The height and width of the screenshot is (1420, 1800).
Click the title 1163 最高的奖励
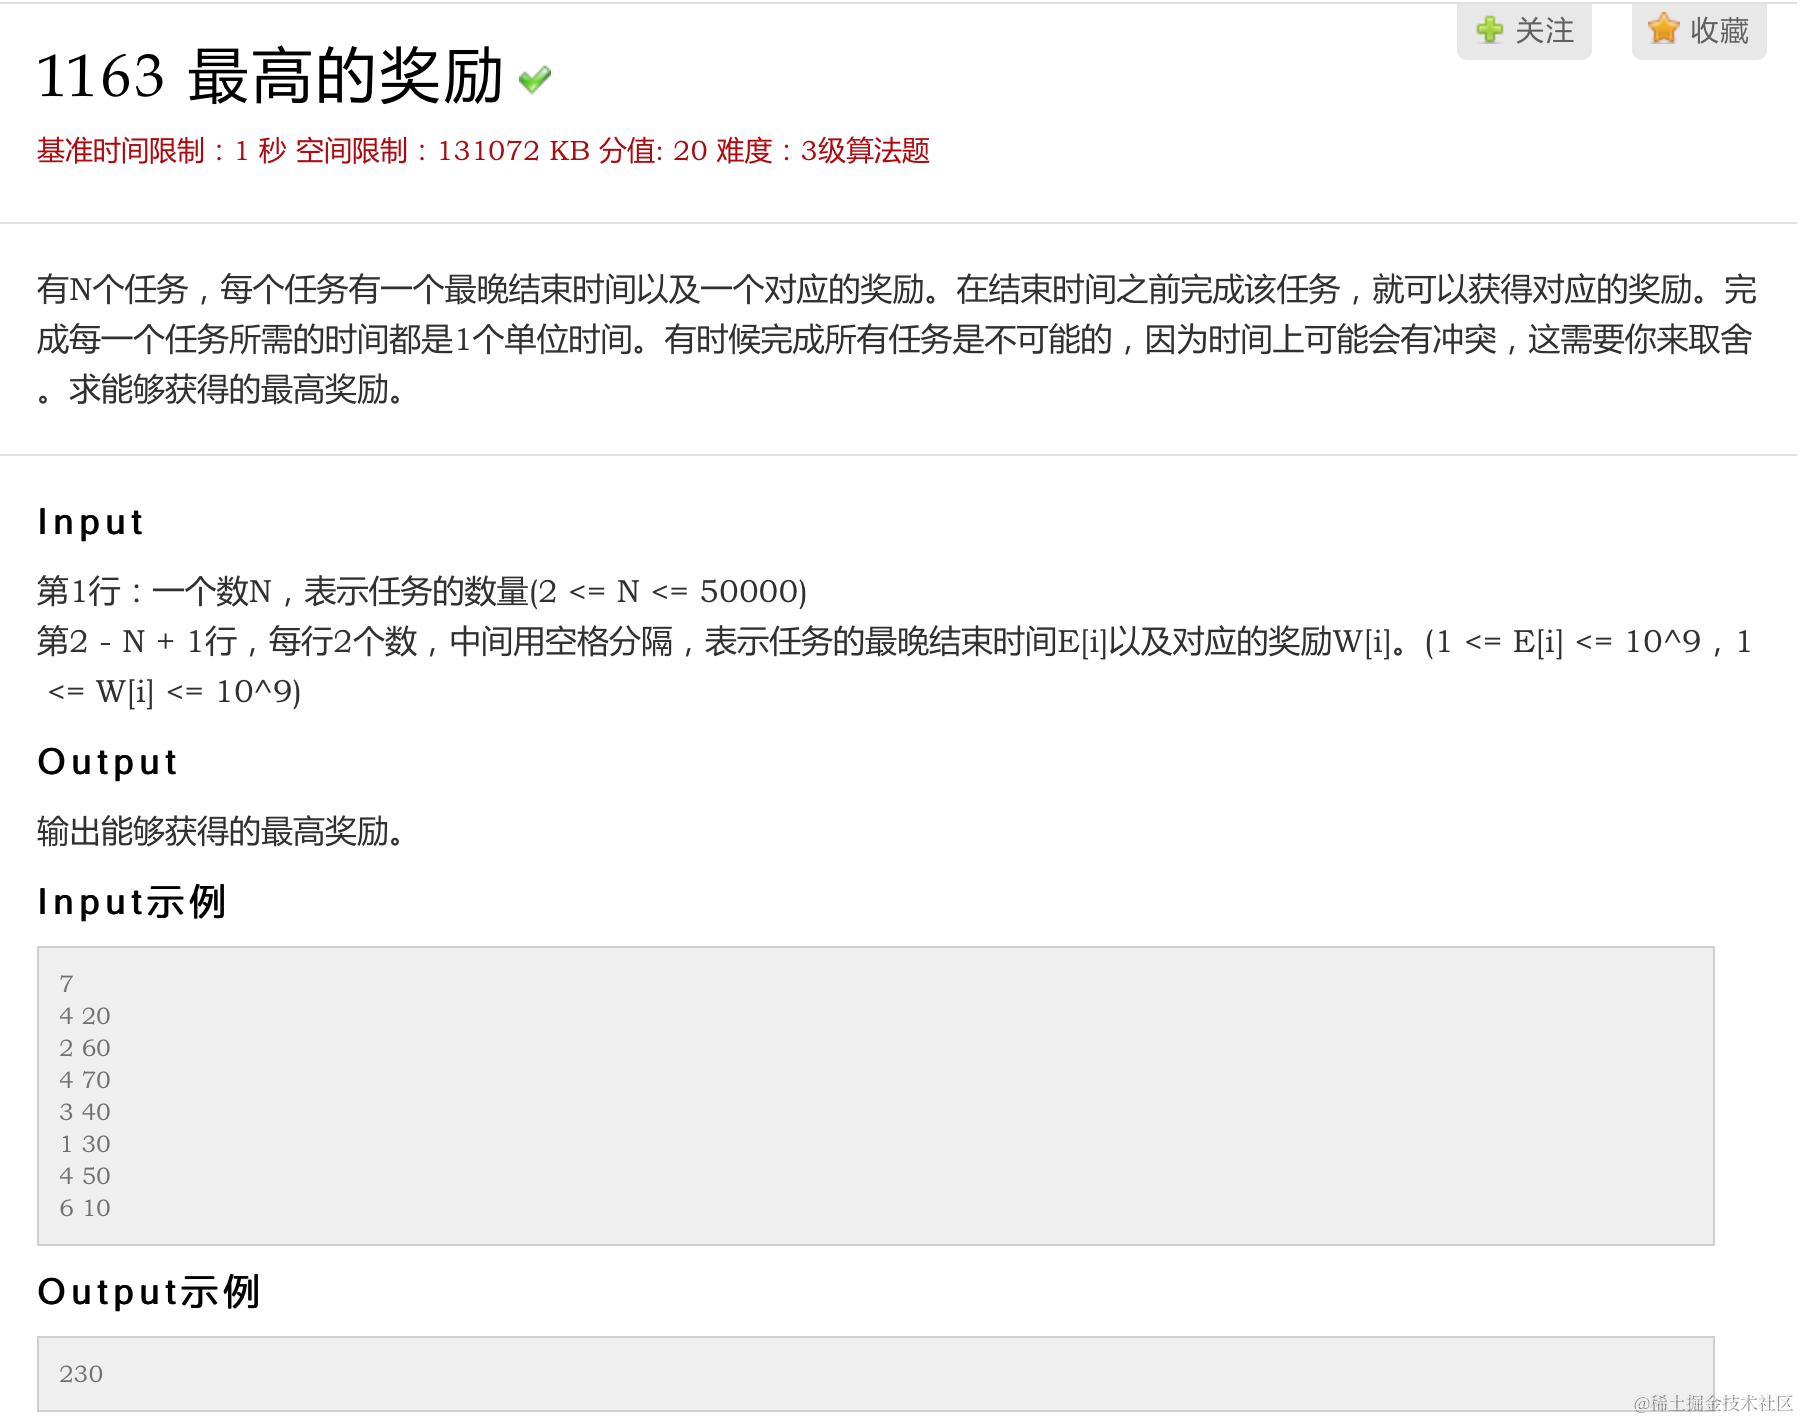pyautogui.click(x=269, y=76)
